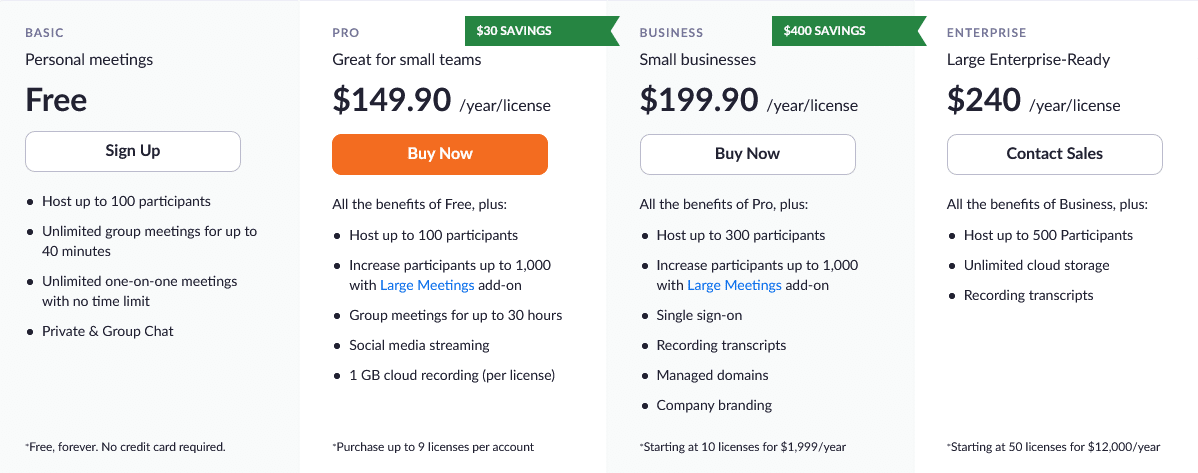This screenshot has width=1198, height=473.
Task: Click the Social media streaming feature
Action: [419, 345]
